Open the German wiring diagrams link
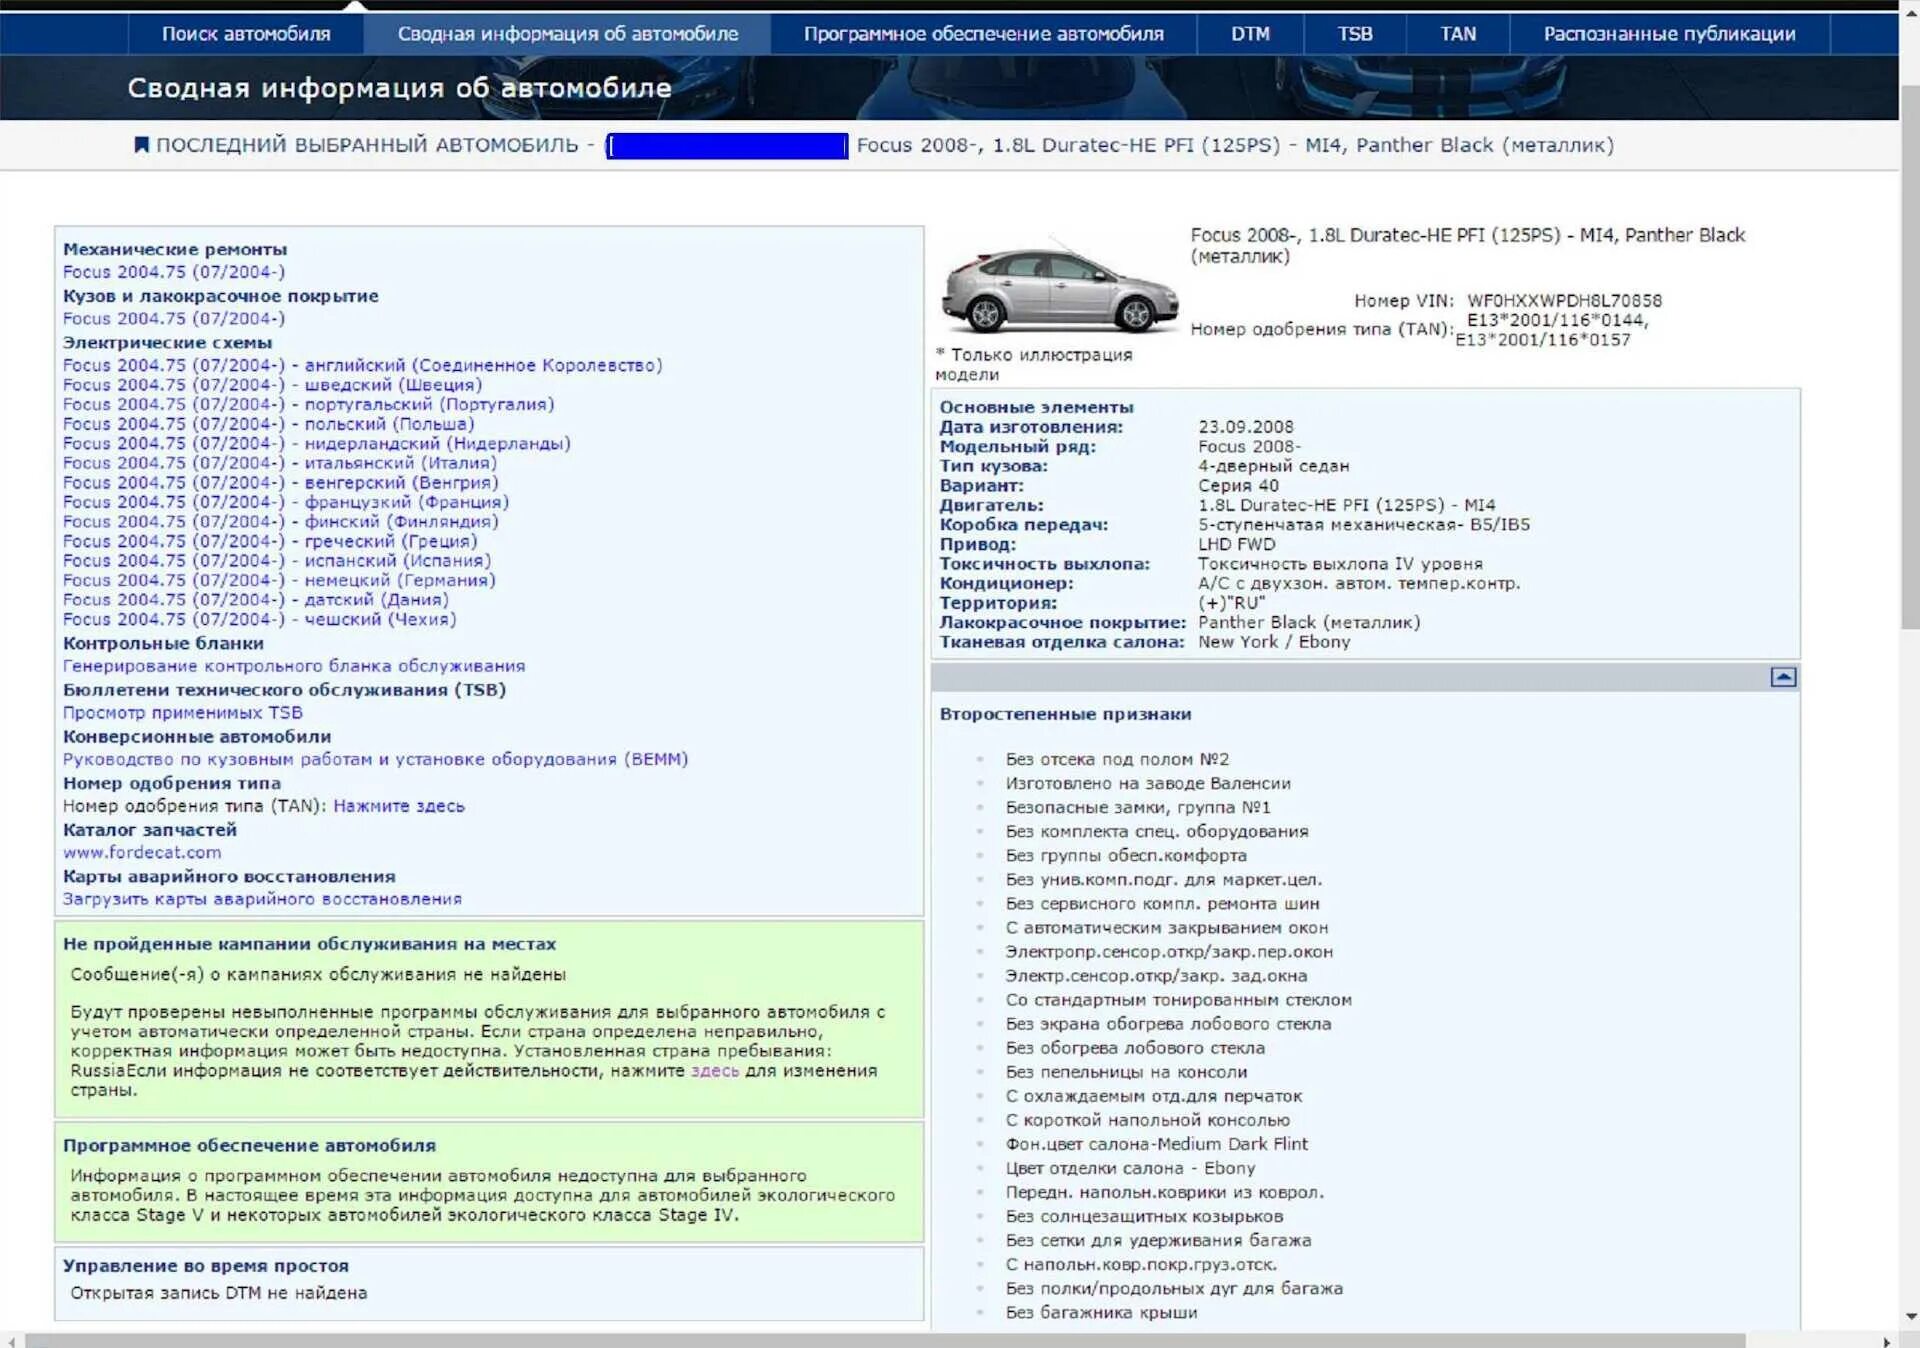Image resolution: width=1920 pixels, height=1348 pixels. pyautogui.click(x=279, y=580)
